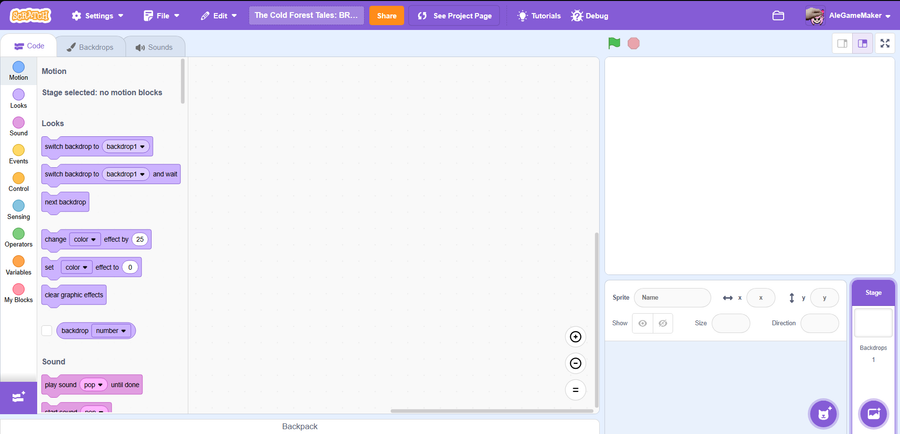Click Choose a Sprite cat button
The width and height of the screenshot is (900, 434).
(824, 413)
